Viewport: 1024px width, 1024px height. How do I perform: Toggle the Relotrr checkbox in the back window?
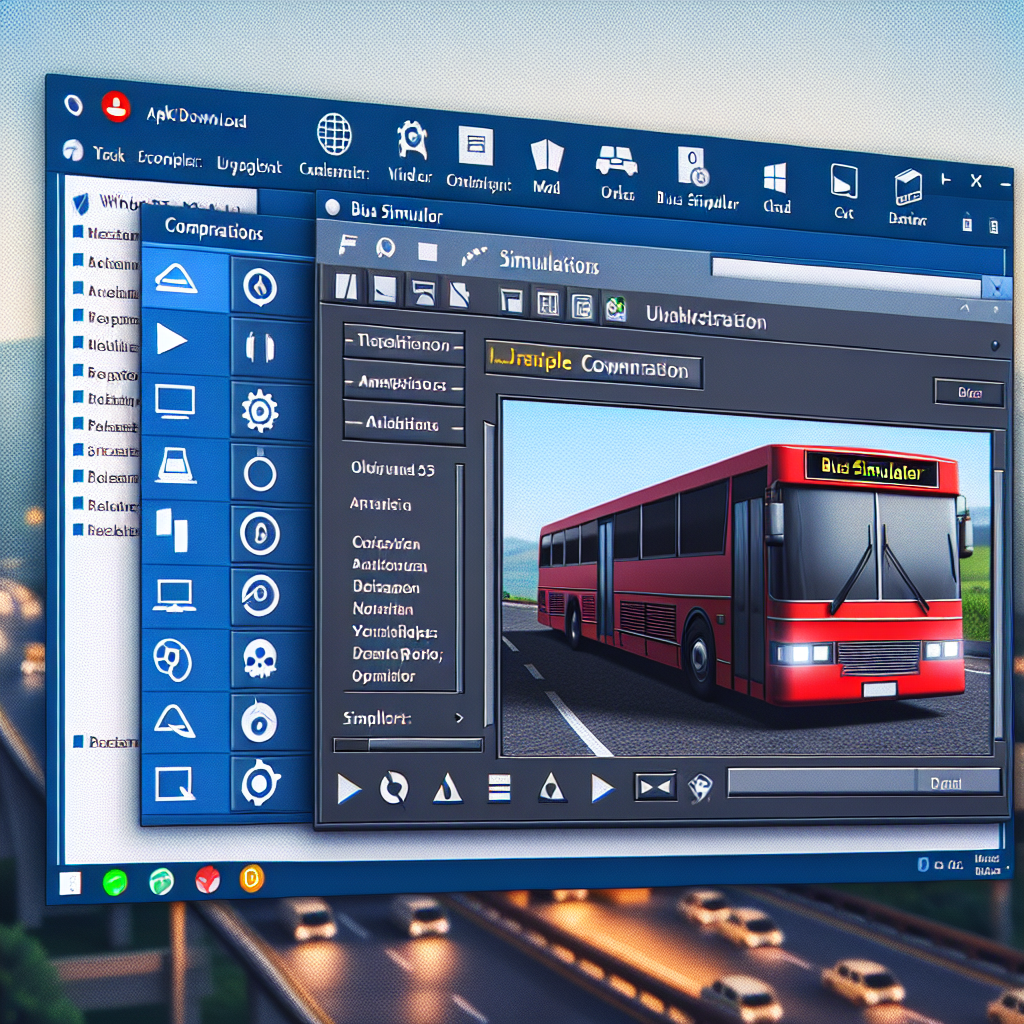(78, 503)
